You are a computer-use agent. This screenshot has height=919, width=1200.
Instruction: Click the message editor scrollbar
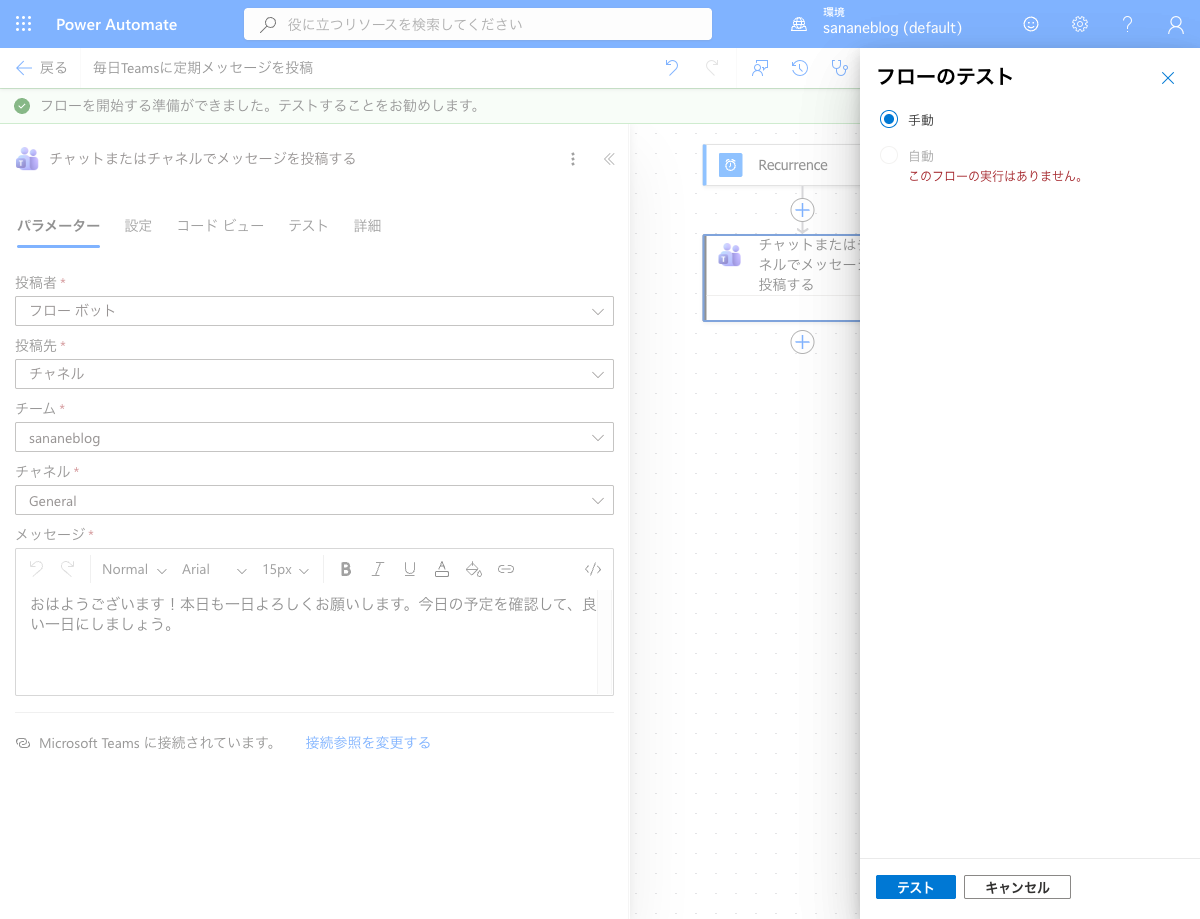(x=605, y=642)
